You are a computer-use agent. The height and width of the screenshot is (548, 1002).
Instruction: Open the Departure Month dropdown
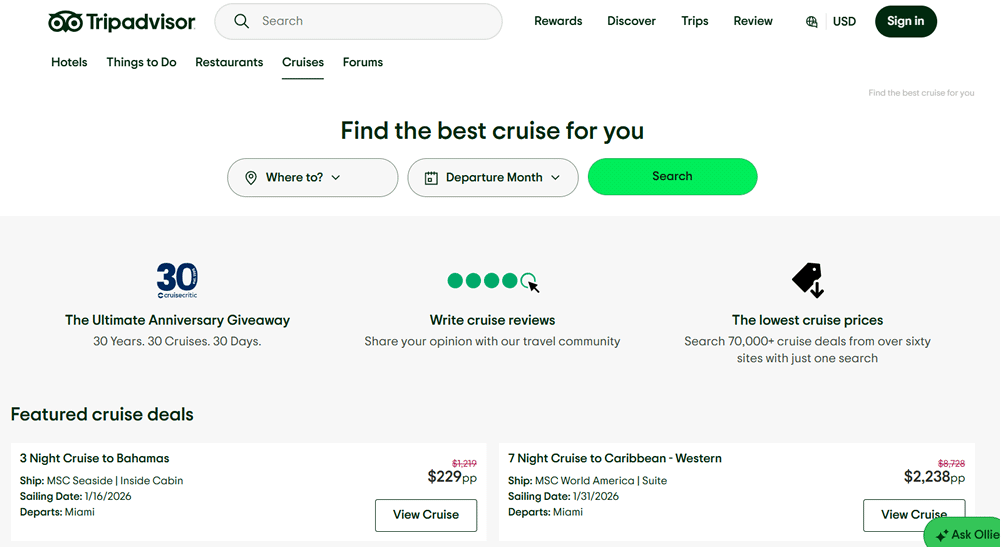pyautogui.click(x=493, y=178)
